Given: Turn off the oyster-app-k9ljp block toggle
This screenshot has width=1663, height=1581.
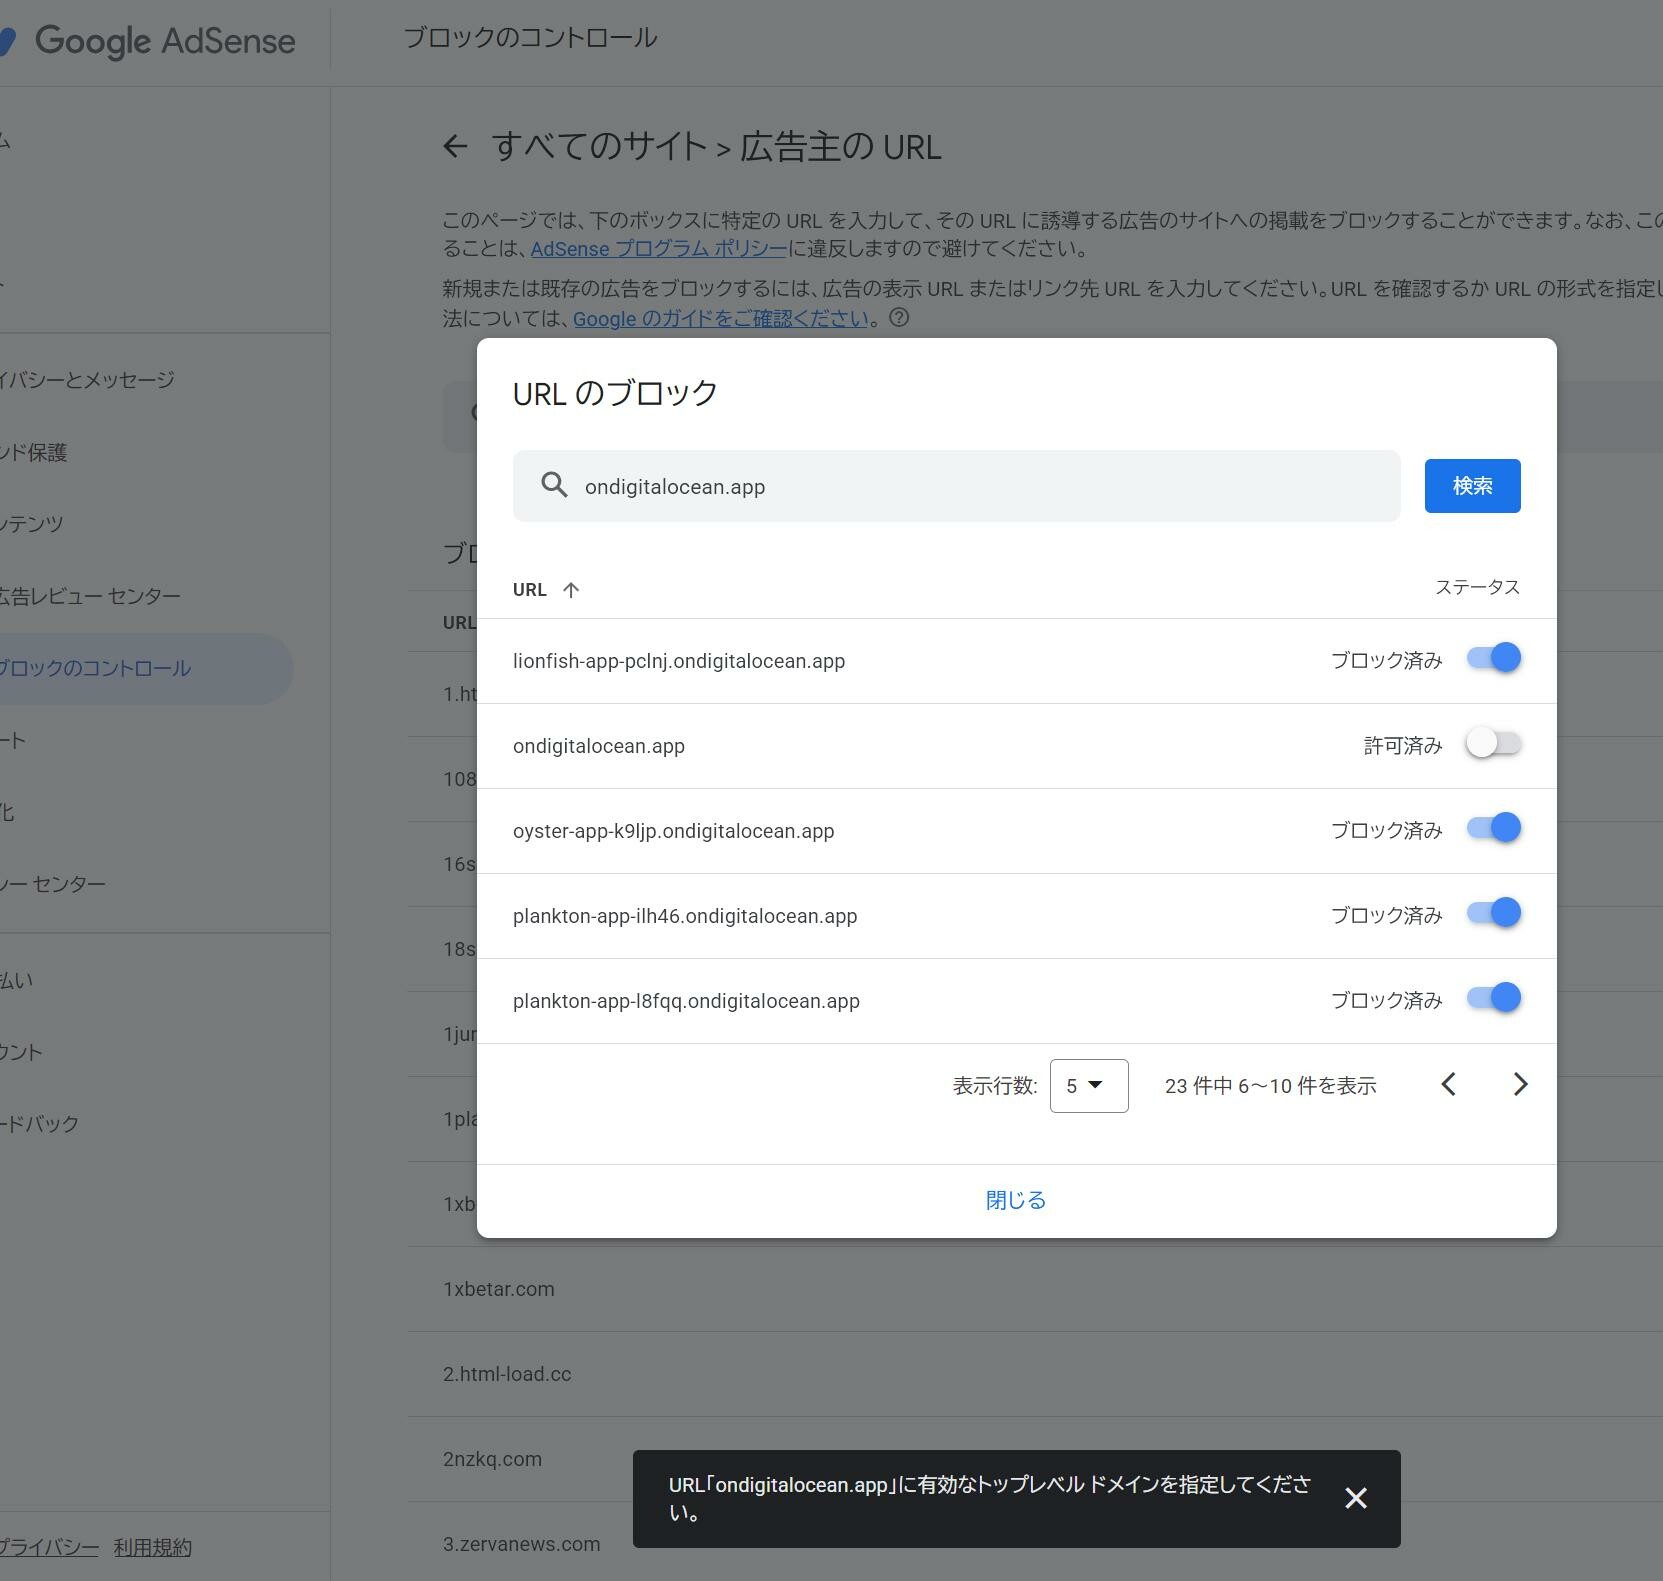Looking at the screenshot, I should click(1493, 829).
